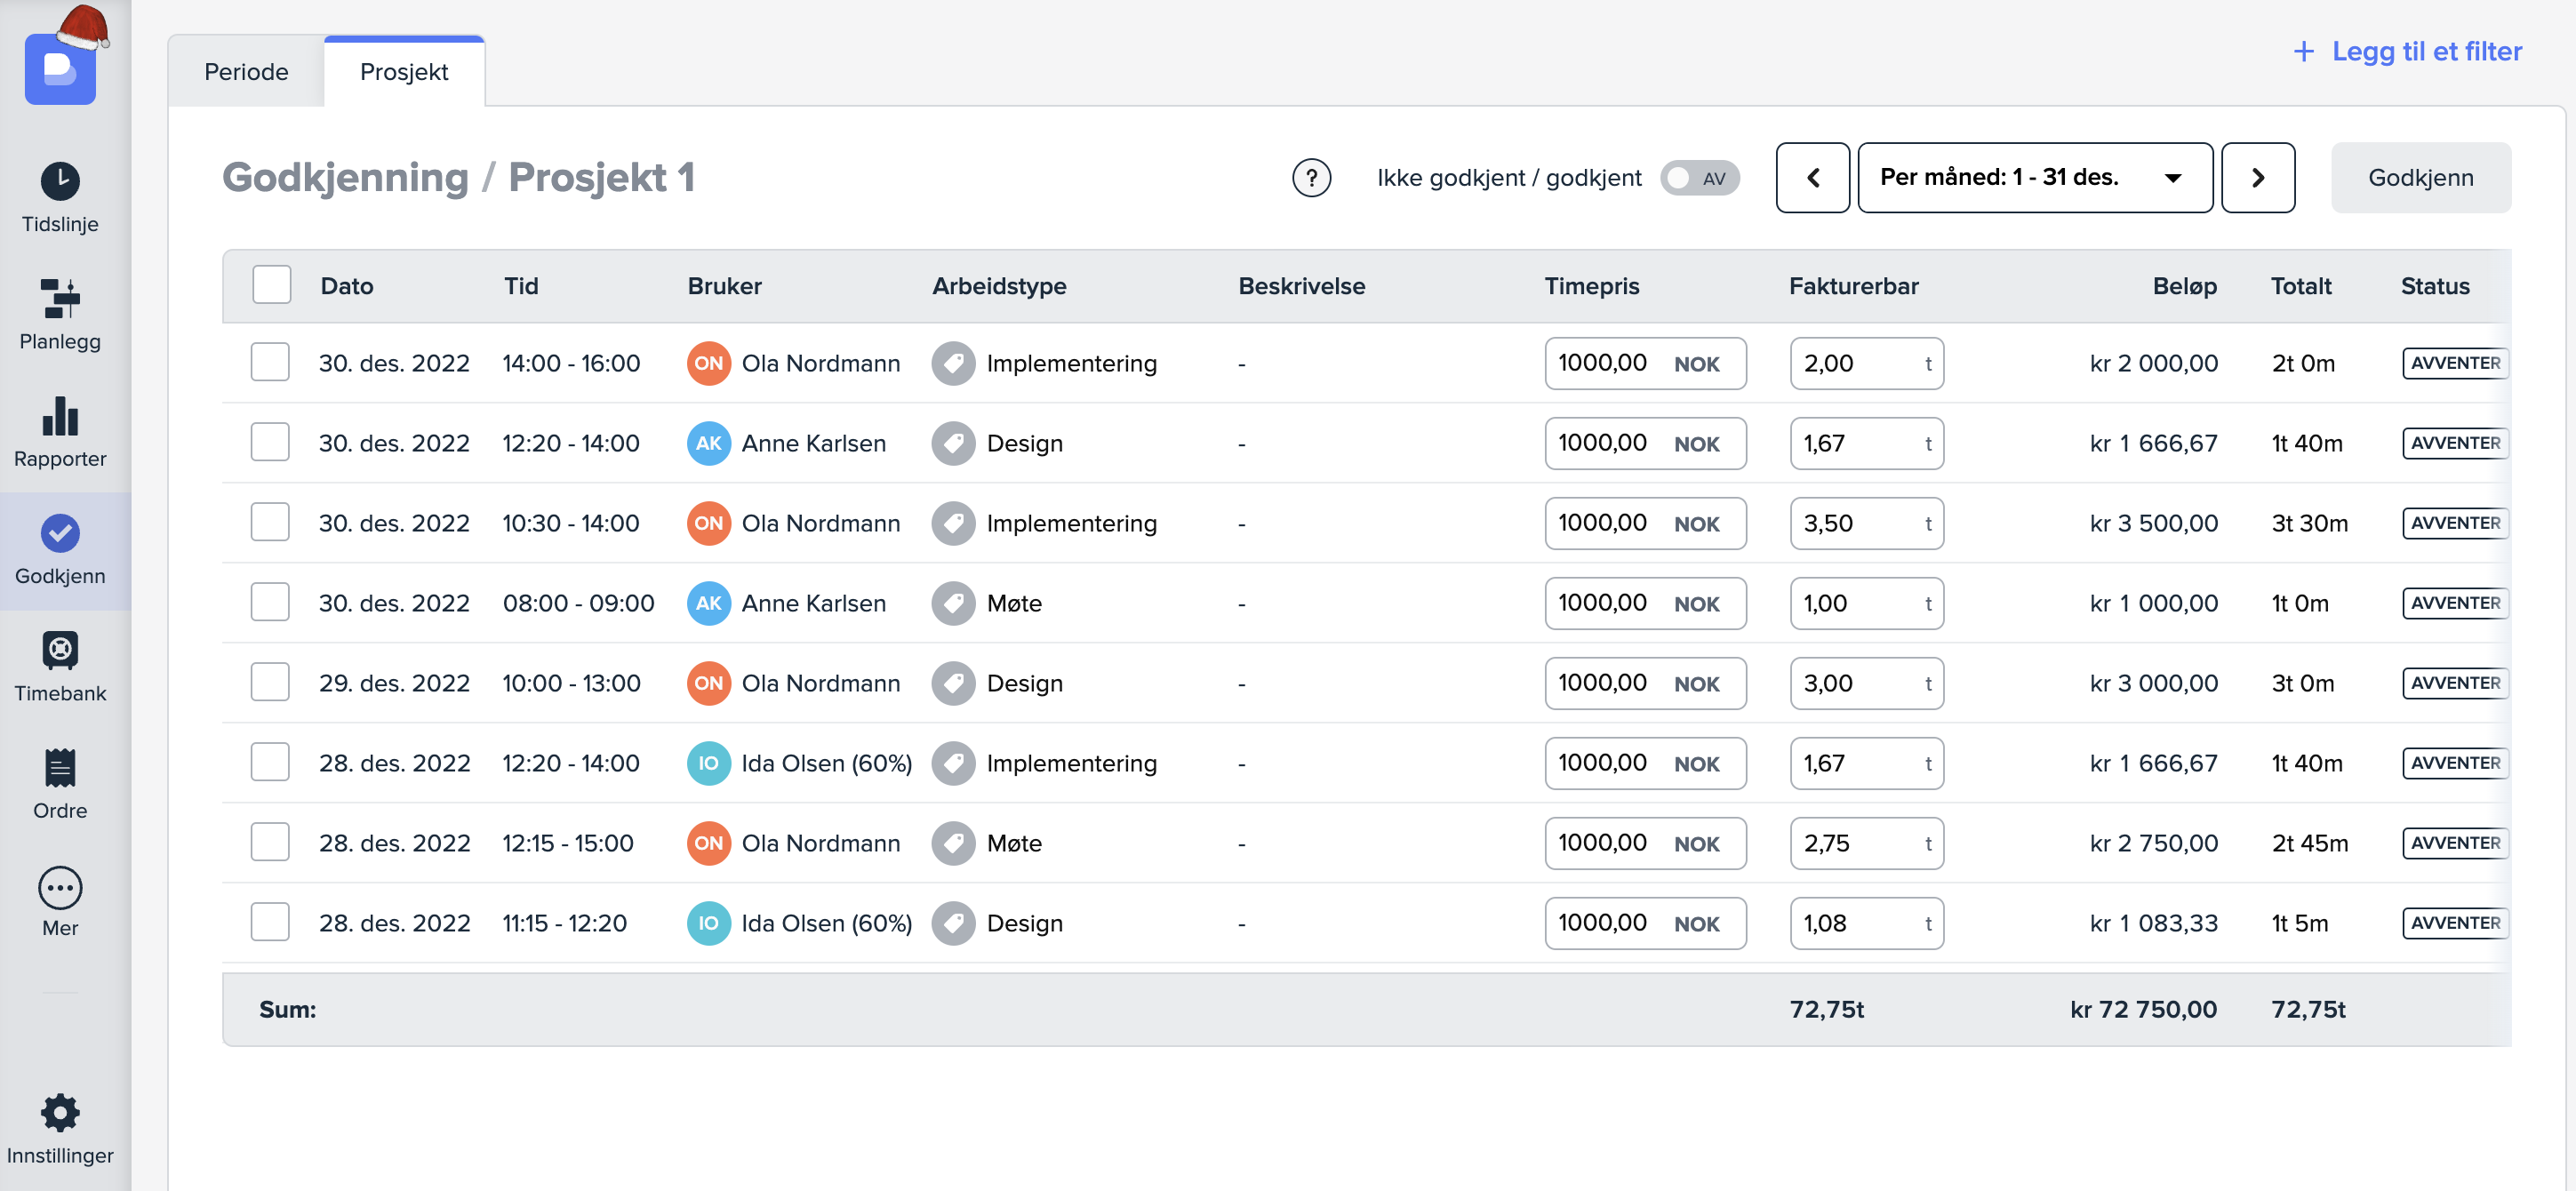
Task: Select the Prosjekt tab
Action: point(404,72)
